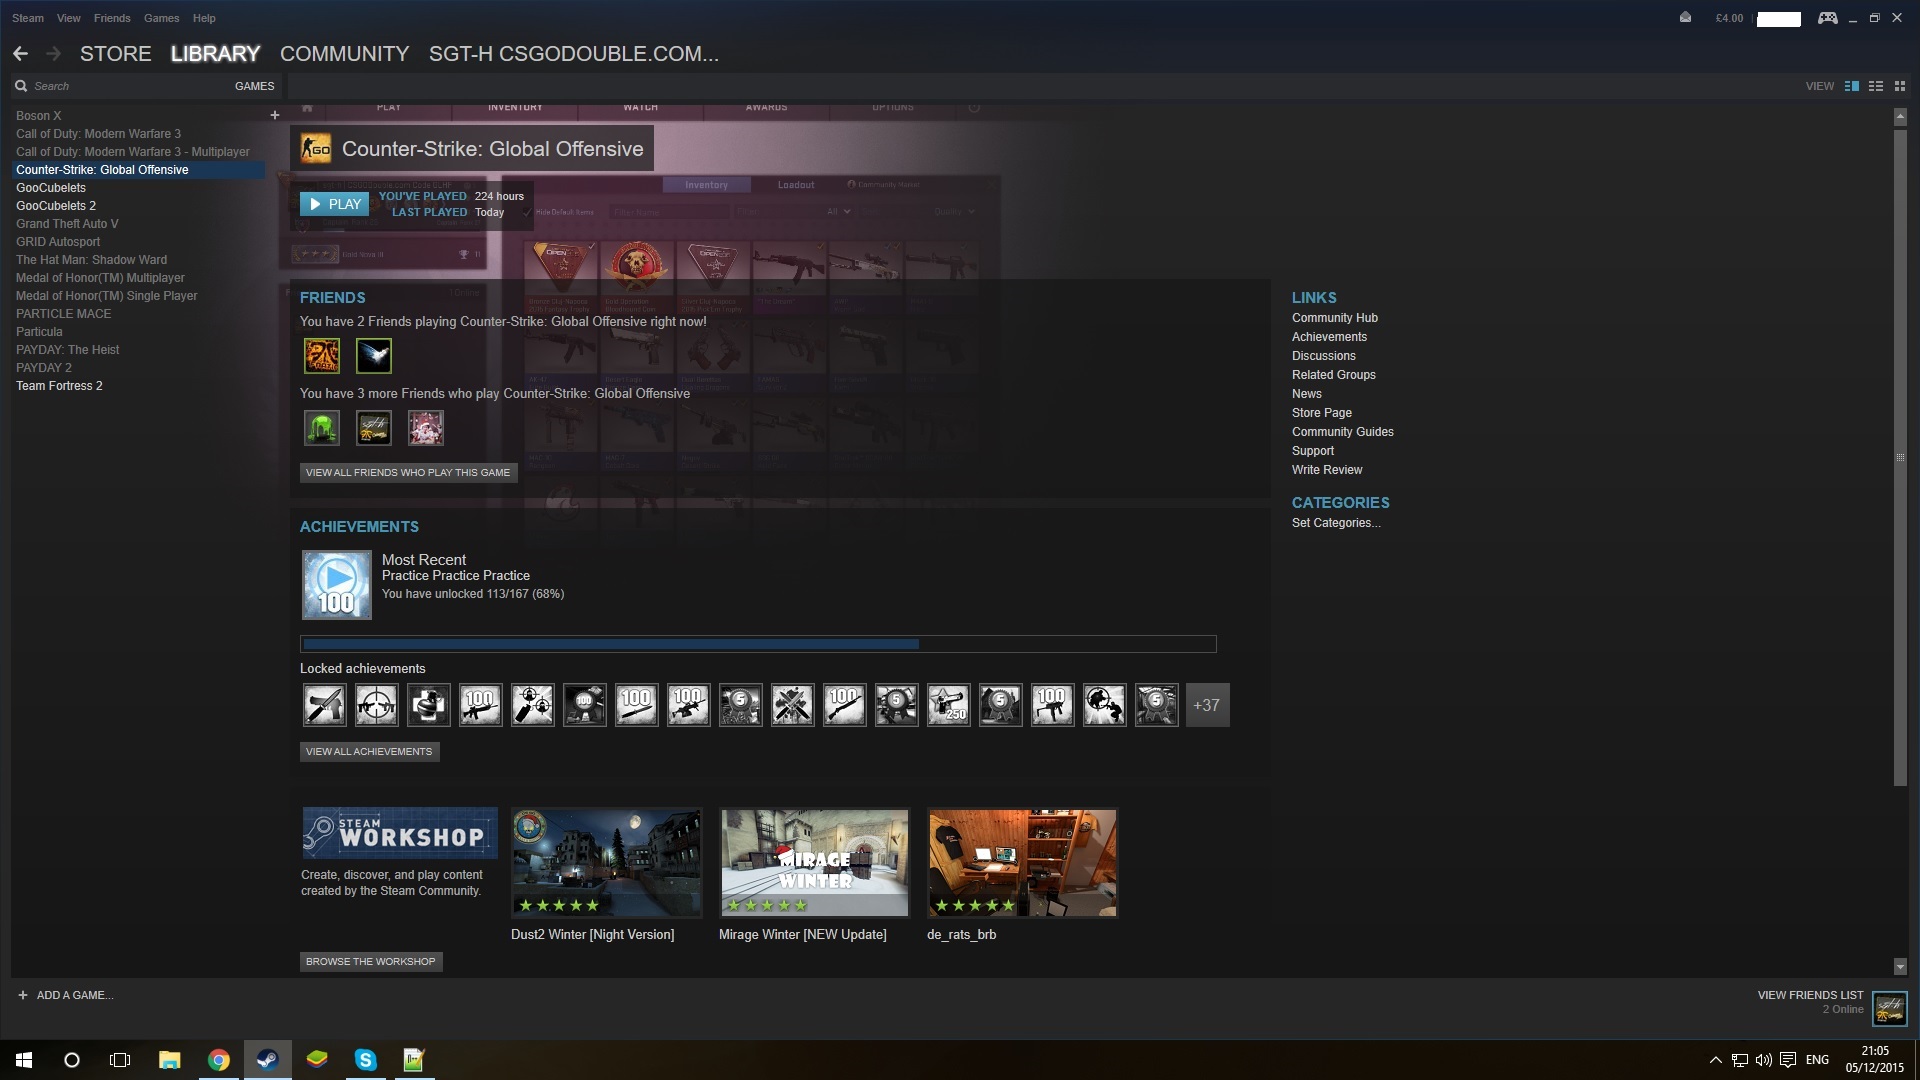Click the vertical scrollbar thumb
The image size is (1920, 1080).
[1900, 456]
